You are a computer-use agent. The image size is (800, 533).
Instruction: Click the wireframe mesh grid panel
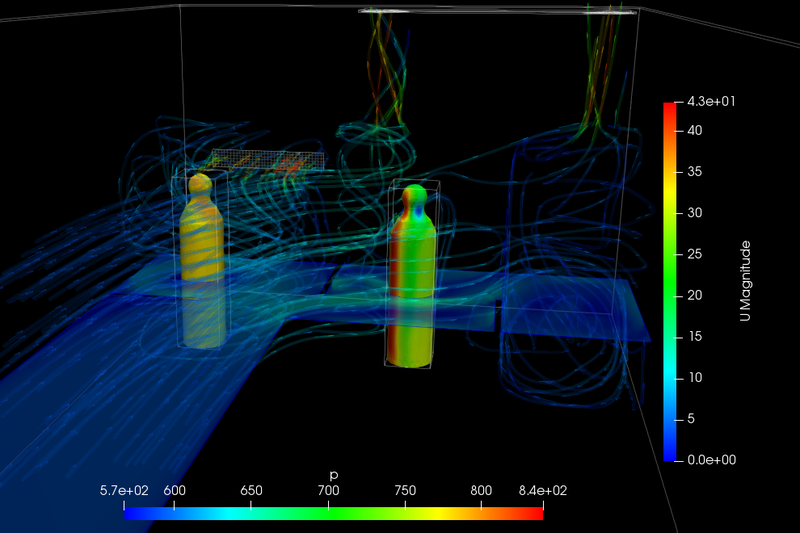268,159
